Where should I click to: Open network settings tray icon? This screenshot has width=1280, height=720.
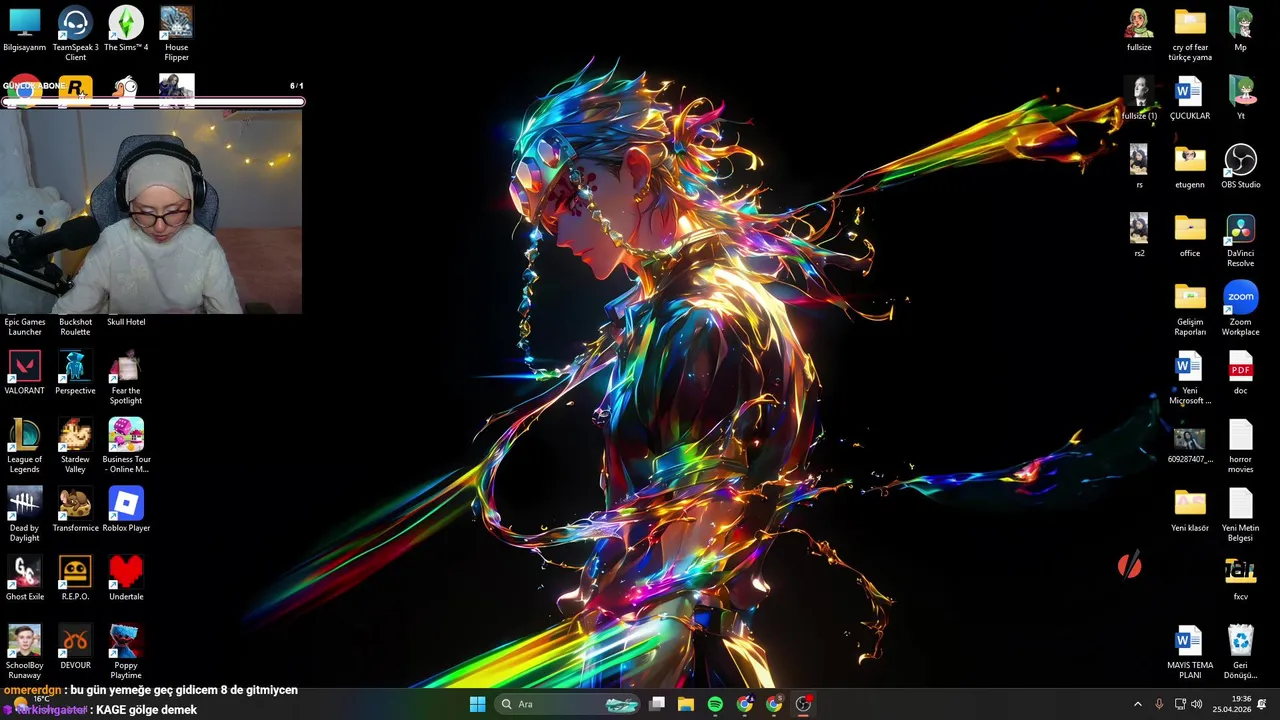pyautogui.click(x=1180, y=704)
